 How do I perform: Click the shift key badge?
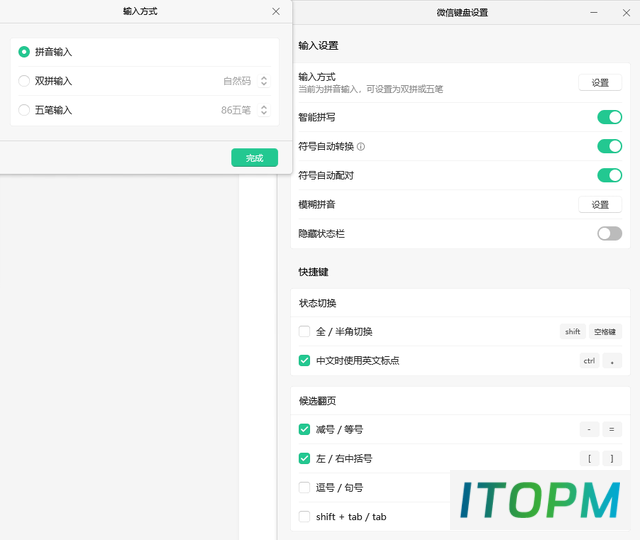pos(573,331)
